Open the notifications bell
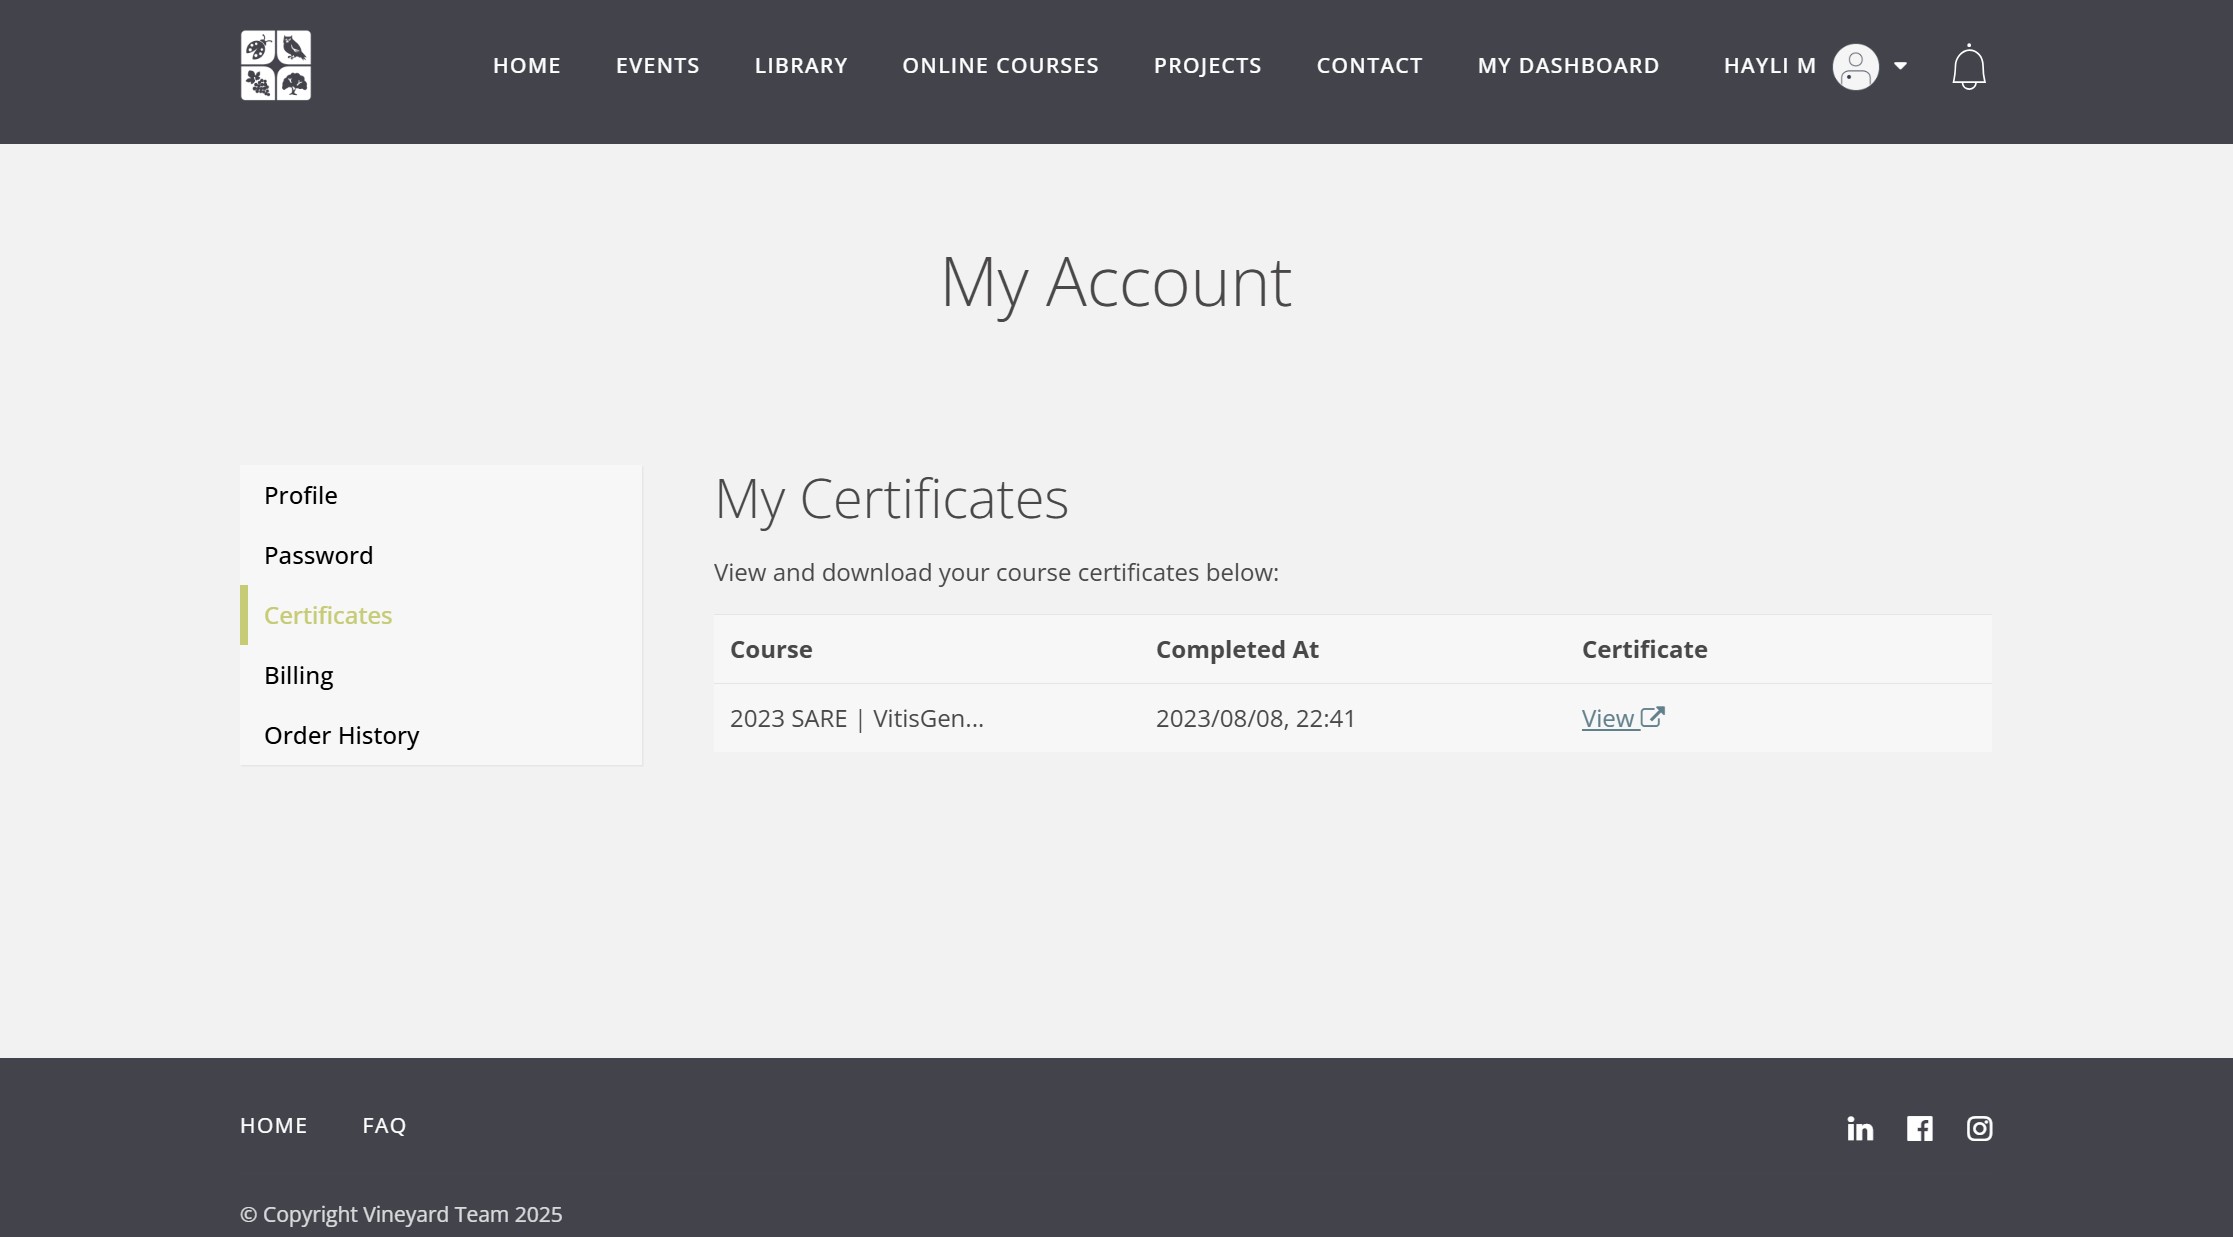 (1968, 67)
